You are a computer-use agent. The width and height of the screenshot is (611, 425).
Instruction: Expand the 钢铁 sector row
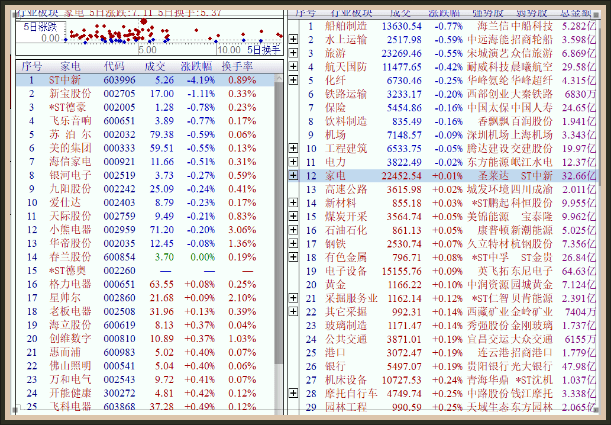(x=293, y=244)
